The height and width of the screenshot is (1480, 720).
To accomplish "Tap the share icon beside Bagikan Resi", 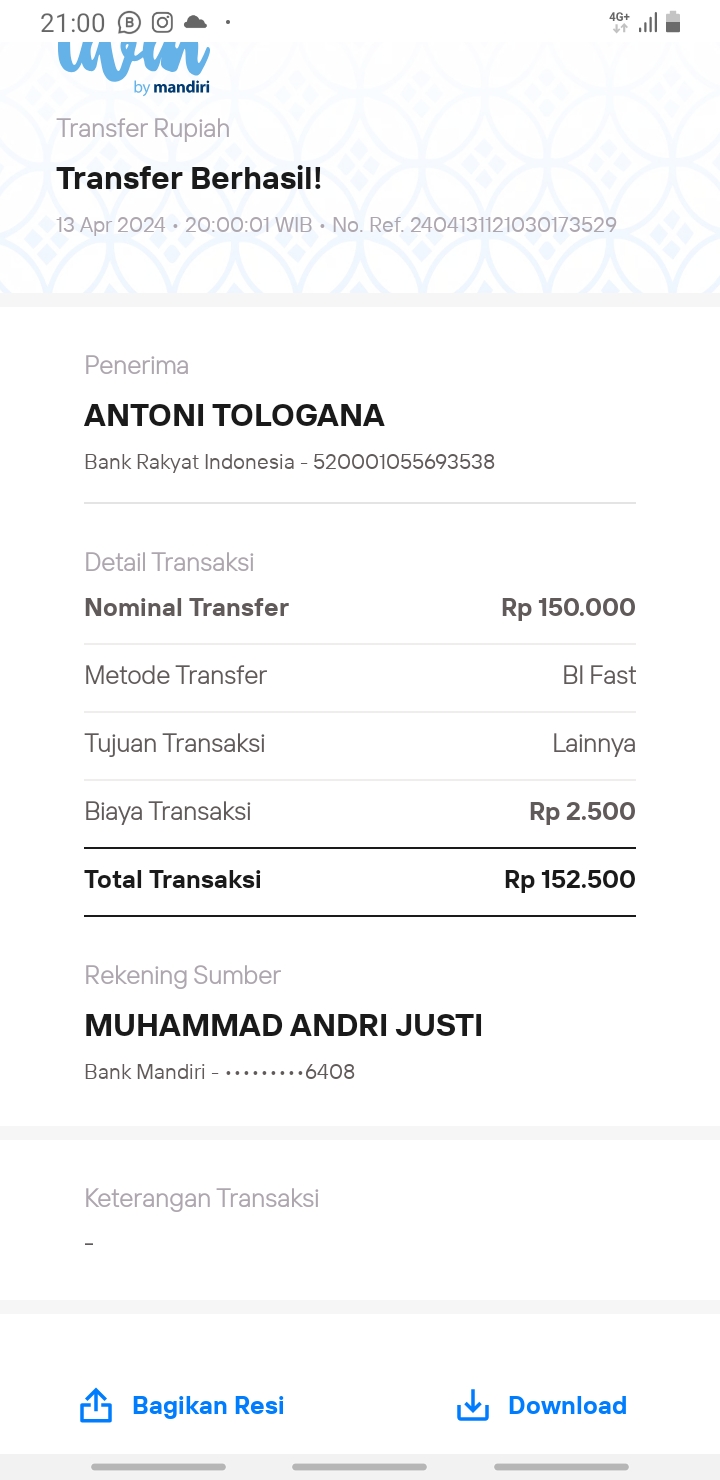I will click(x=96, y=1405).
